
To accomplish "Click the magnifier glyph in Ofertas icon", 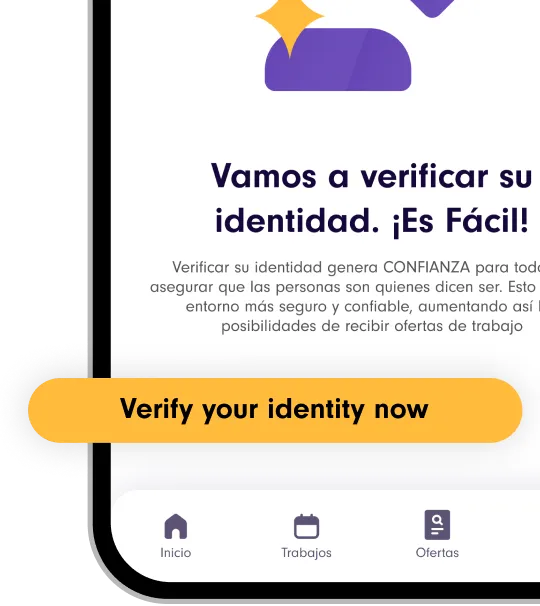I will [x=438, y=520].
